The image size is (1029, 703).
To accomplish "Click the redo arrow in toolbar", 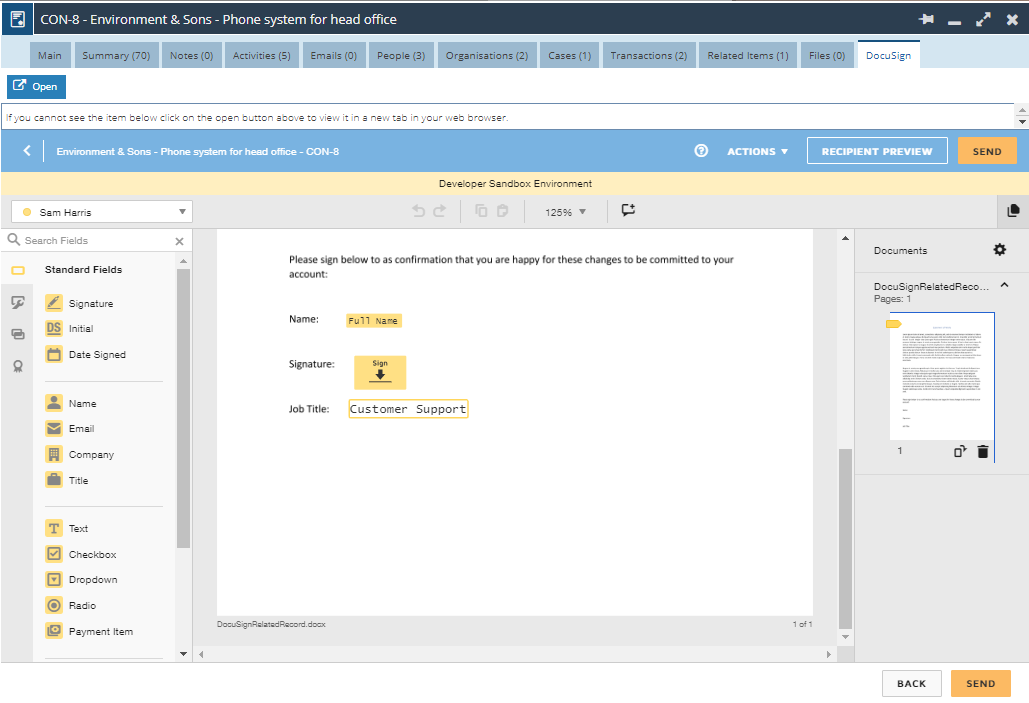I will pyautogui.click(x=440, y=211).
